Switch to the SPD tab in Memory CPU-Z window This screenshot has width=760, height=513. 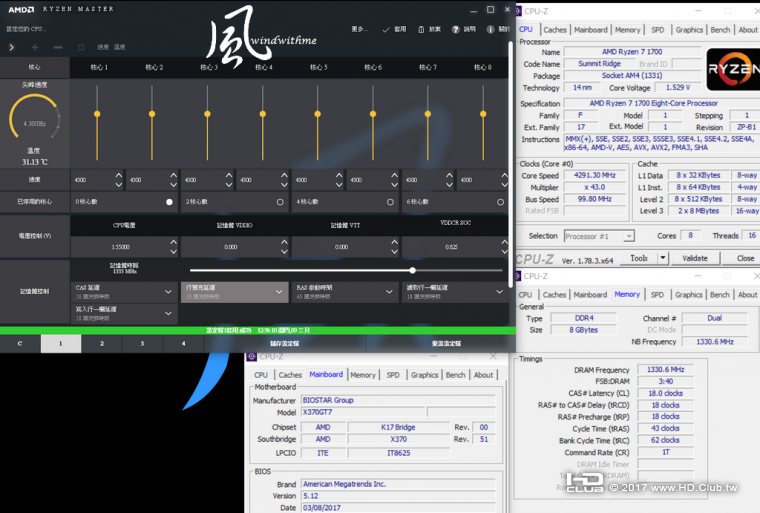click(656, 295)
